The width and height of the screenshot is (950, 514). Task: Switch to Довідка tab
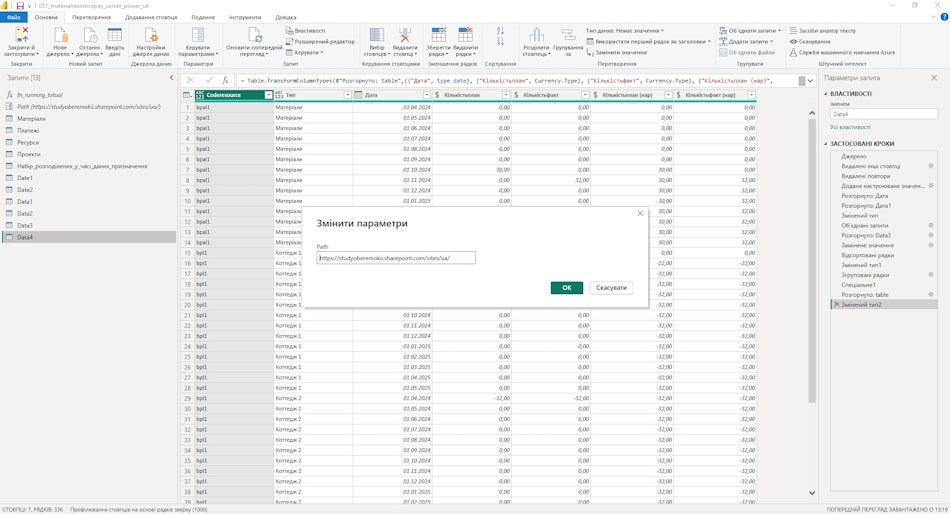point(286,17)
